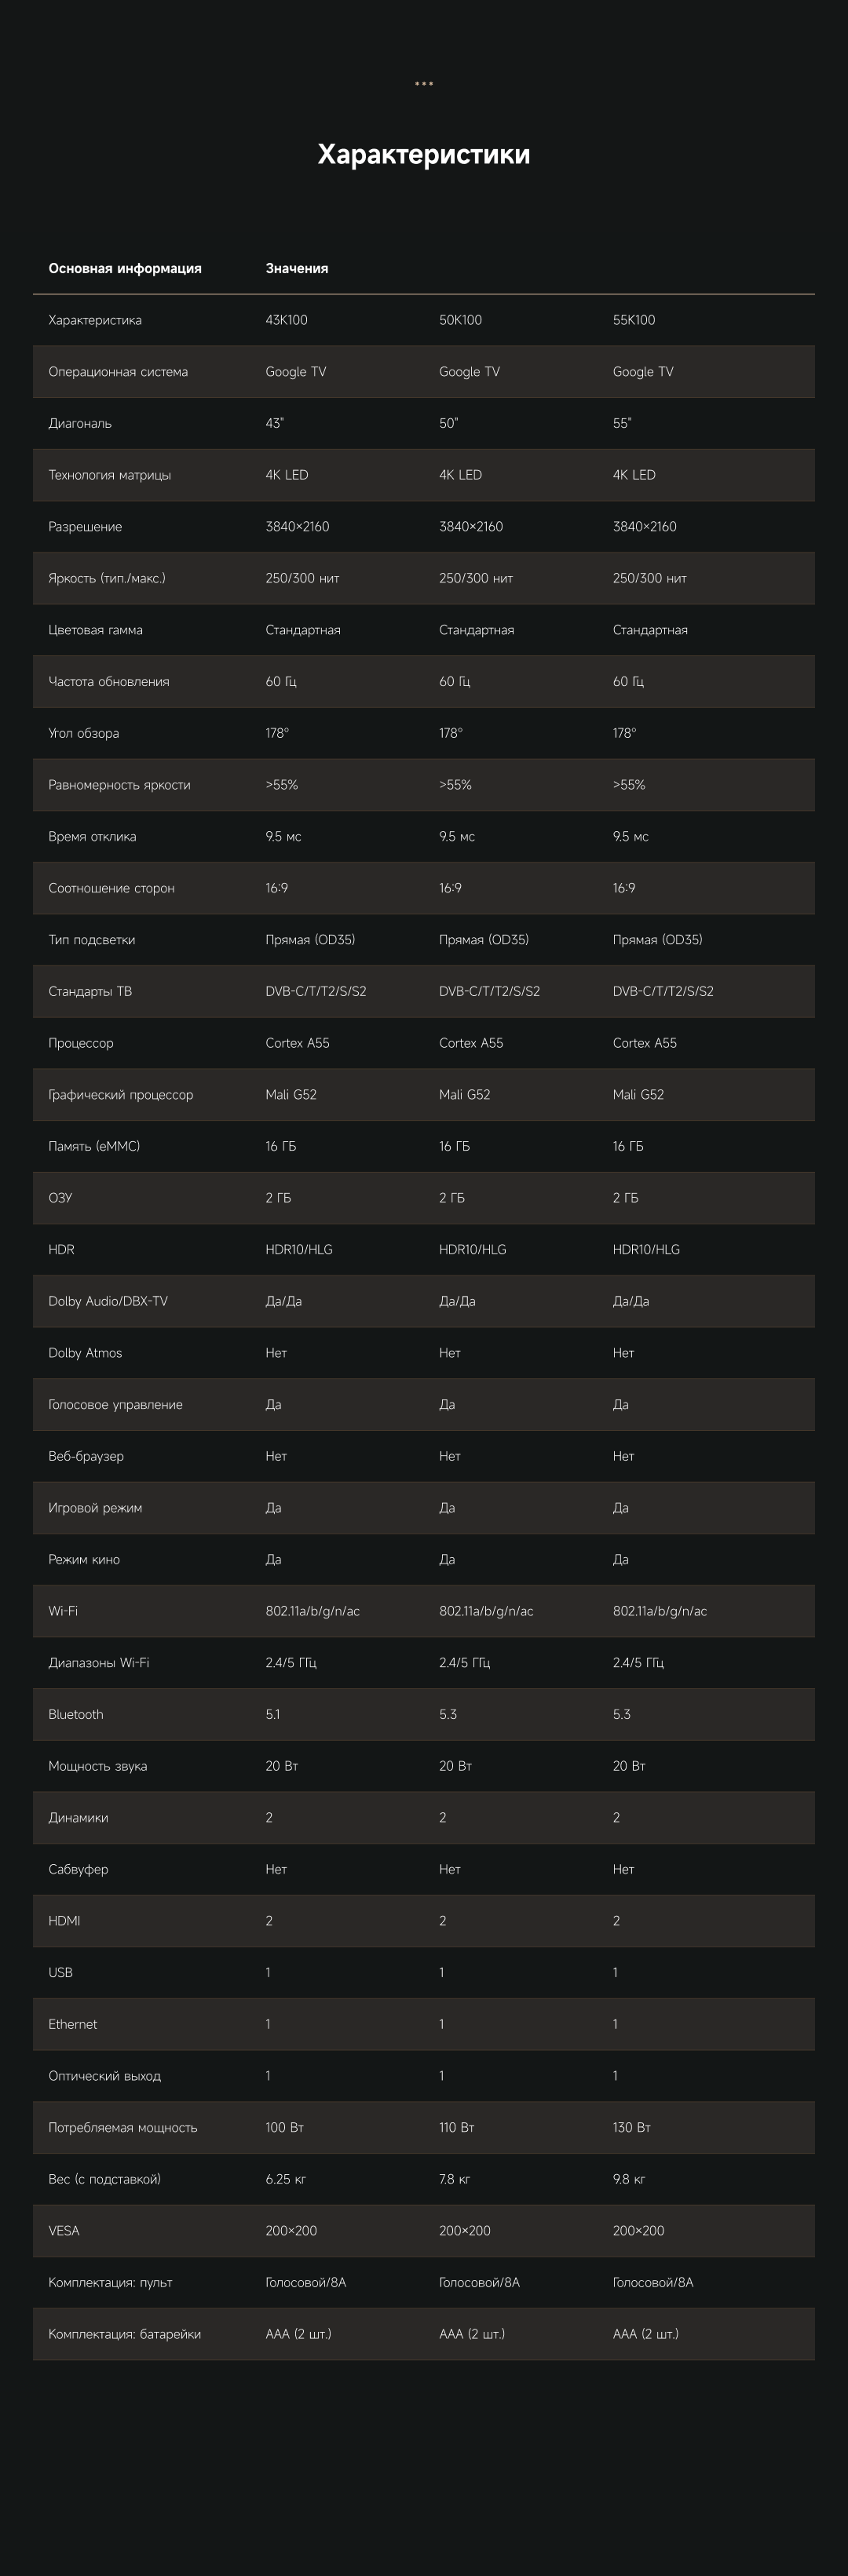848x2576 pixels.
Task: Click the 50K100 model name
Action: [x=460, y=320]
